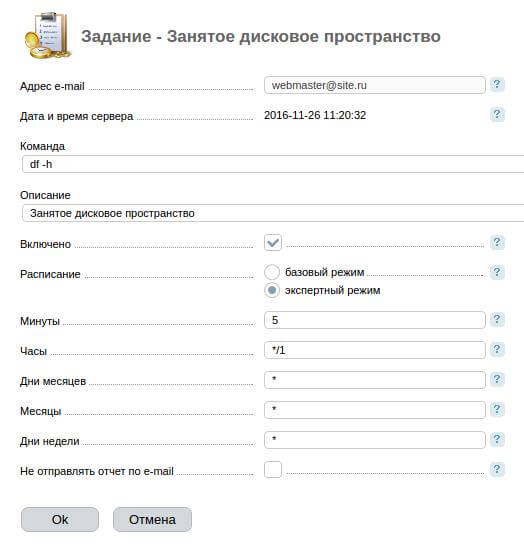The height and width of the screenshot is (550, 524).
Task: Show help hint for the Включено checkbox
Action: coord(497,243)
